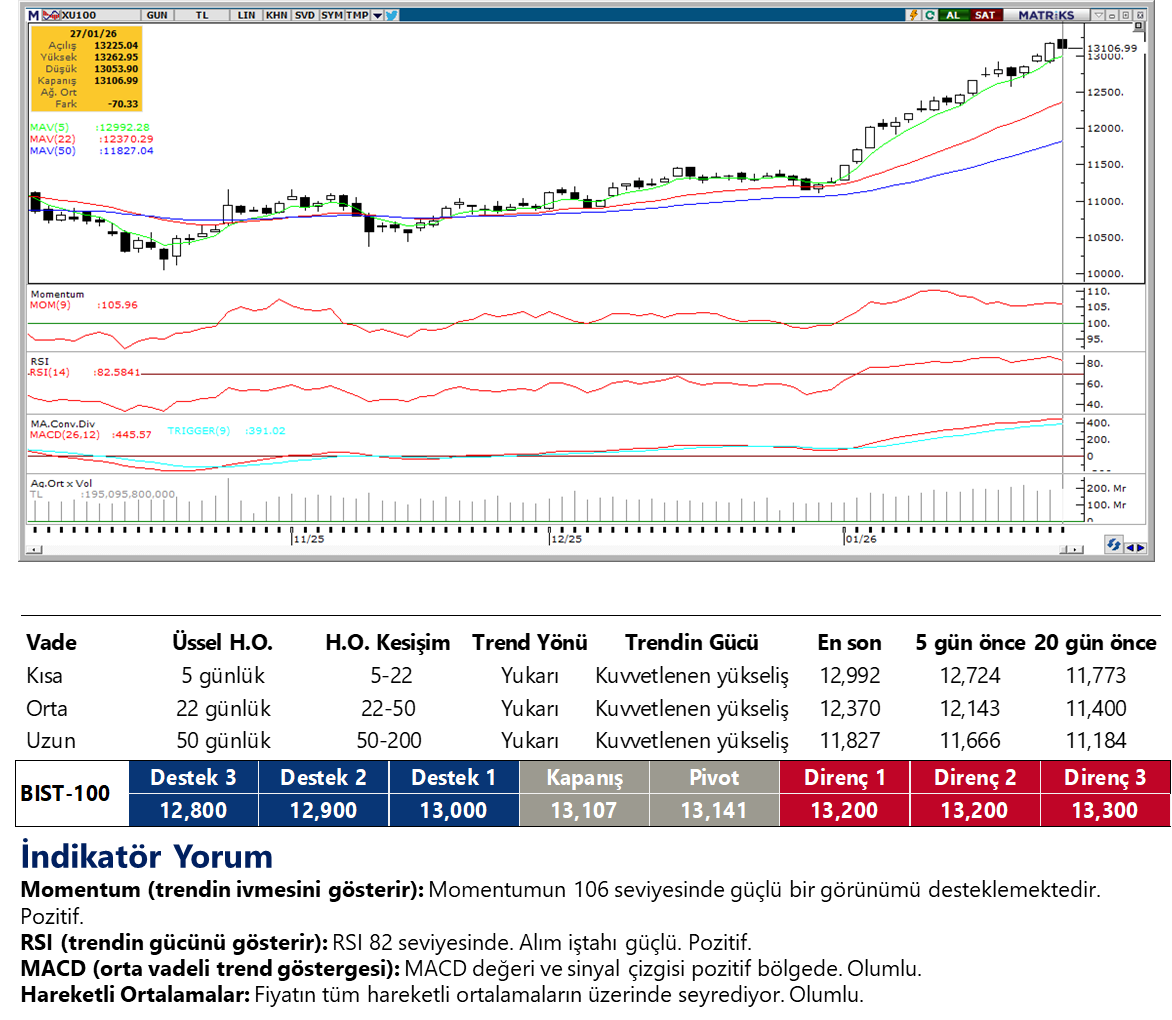The width and height of the screenshot is (1172, 1020).
Task: Select the TMP toolbar item
Action: click(357, 15)
